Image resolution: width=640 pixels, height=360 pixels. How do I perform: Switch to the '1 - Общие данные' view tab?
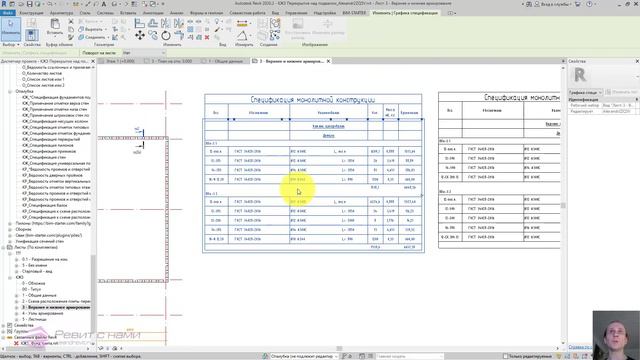[225, 61]
